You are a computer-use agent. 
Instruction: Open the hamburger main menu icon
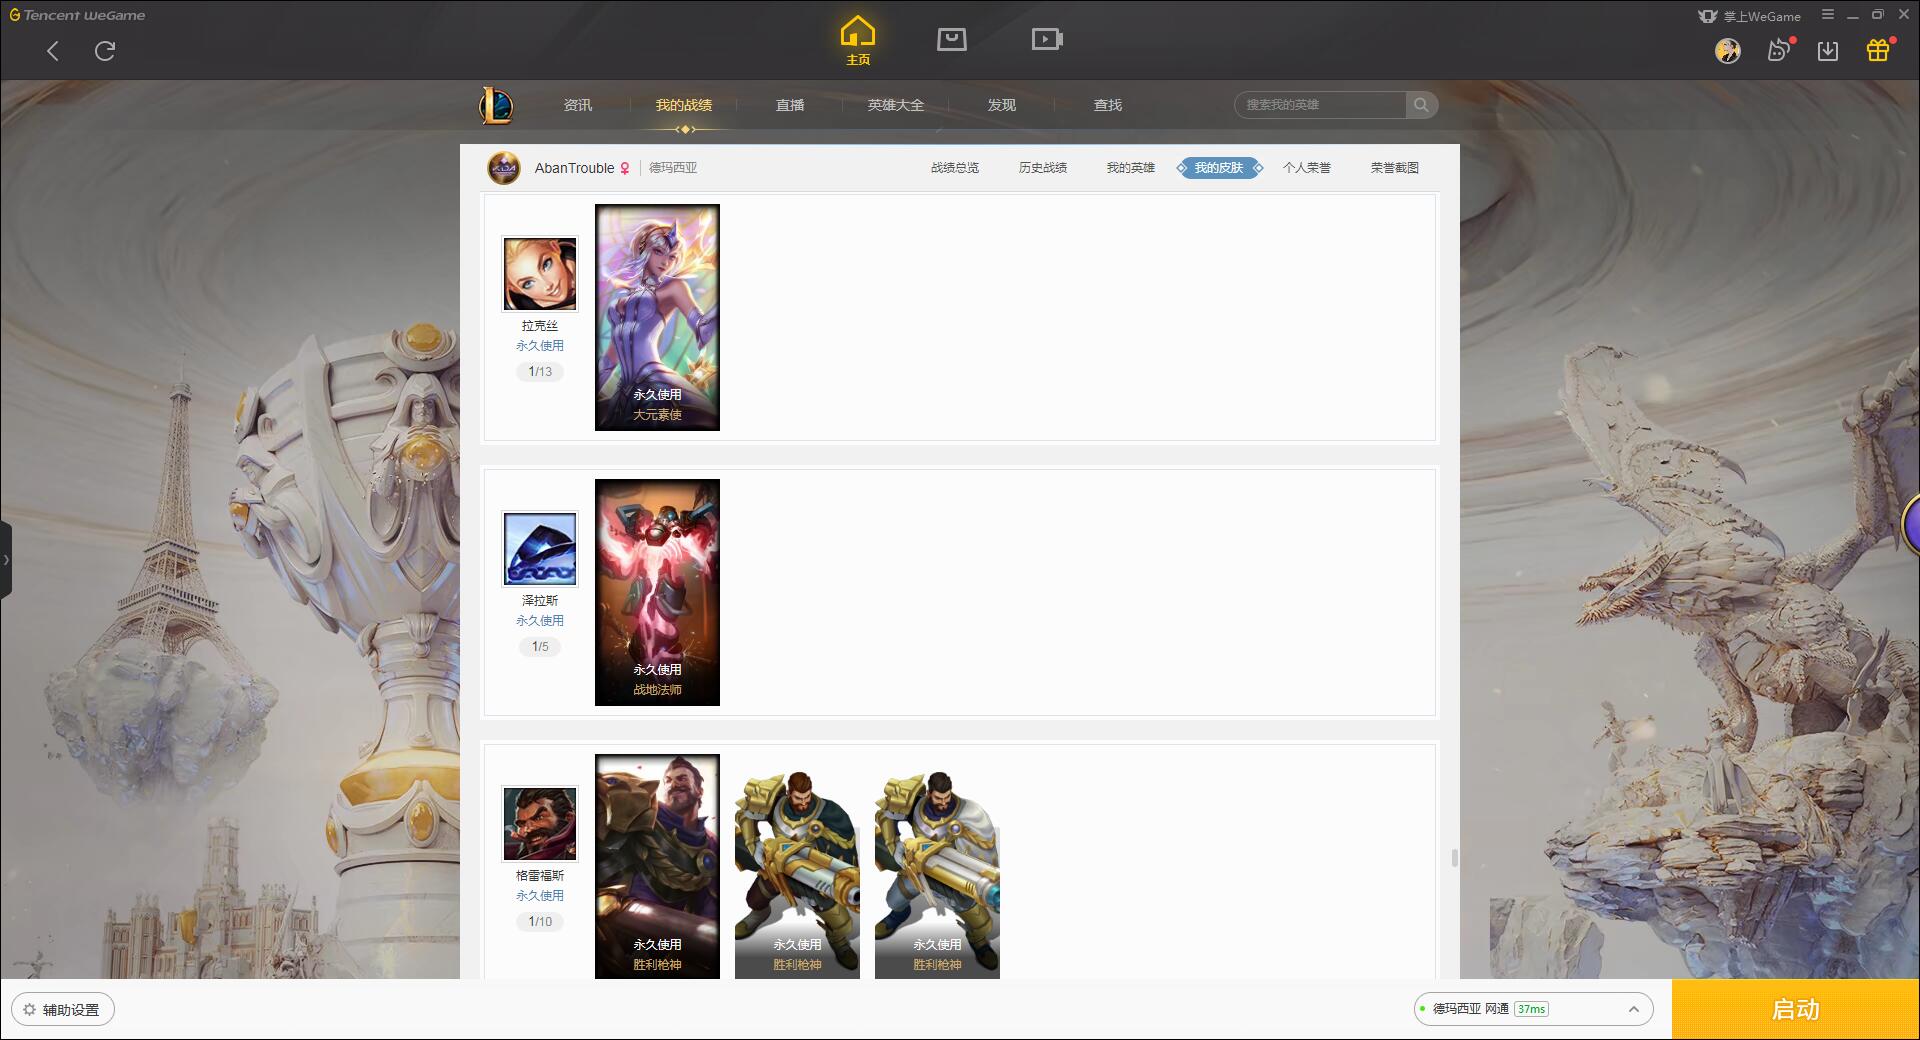pyautogui.click(x=1828, y=15)
